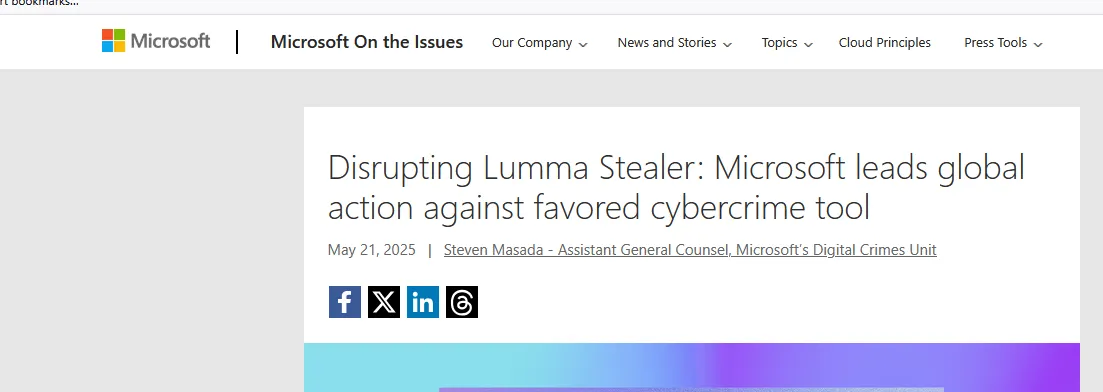Share article on Threads icon
This screenshot has width=1103, height=392.
coord(461,302)
